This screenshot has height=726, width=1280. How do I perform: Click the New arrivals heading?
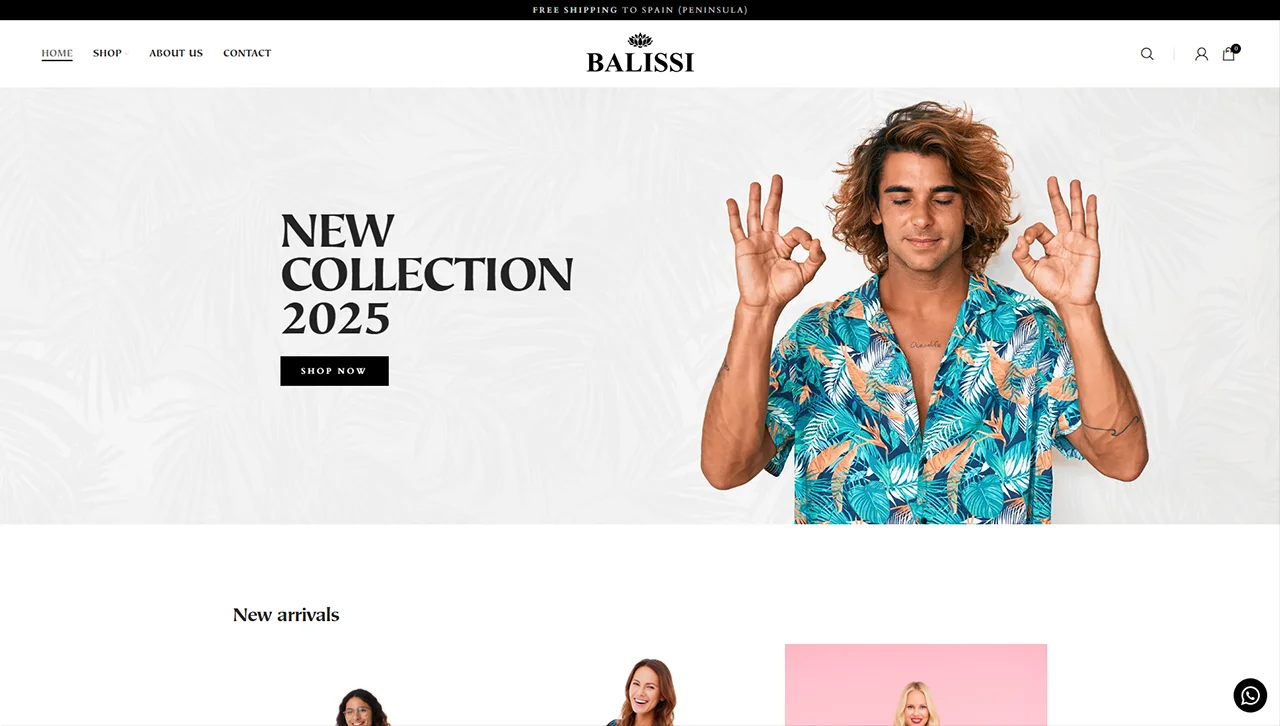(286, 615)
